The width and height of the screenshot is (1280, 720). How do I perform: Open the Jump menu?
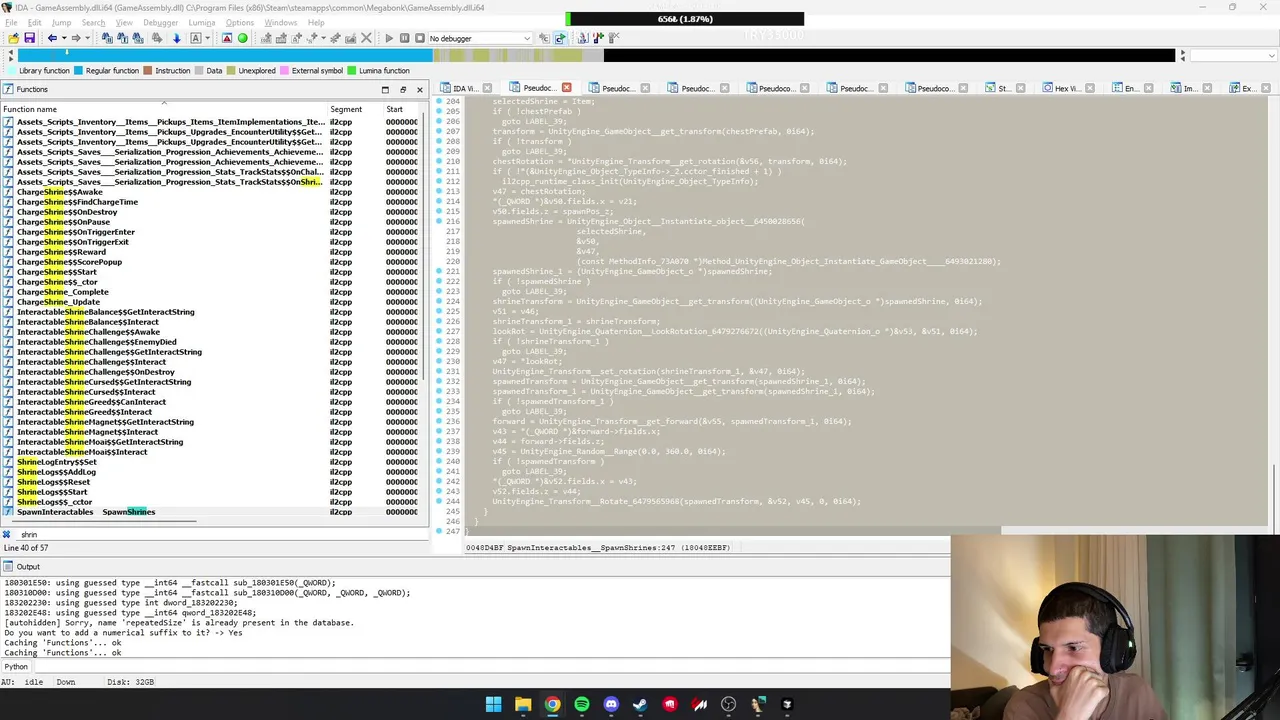[61, 22]
